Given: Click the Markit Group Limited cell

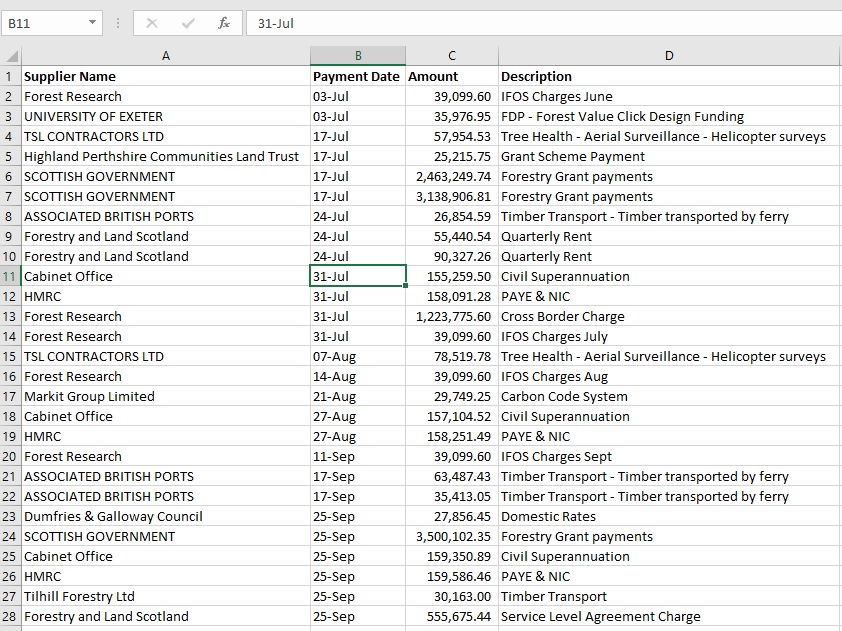Looking at the screenshot, I should point(166,396).
